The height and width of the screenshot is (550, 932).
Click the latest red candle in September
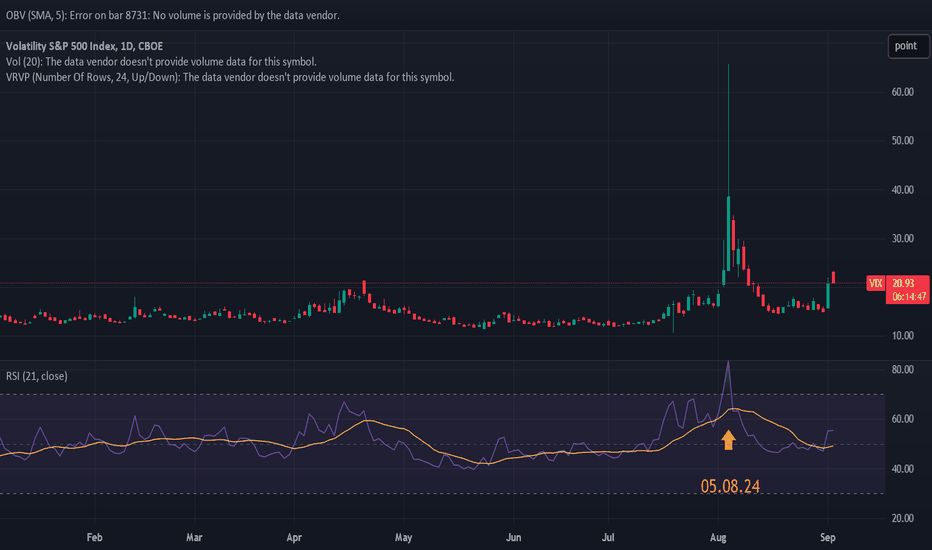click(x=833, y=277)
